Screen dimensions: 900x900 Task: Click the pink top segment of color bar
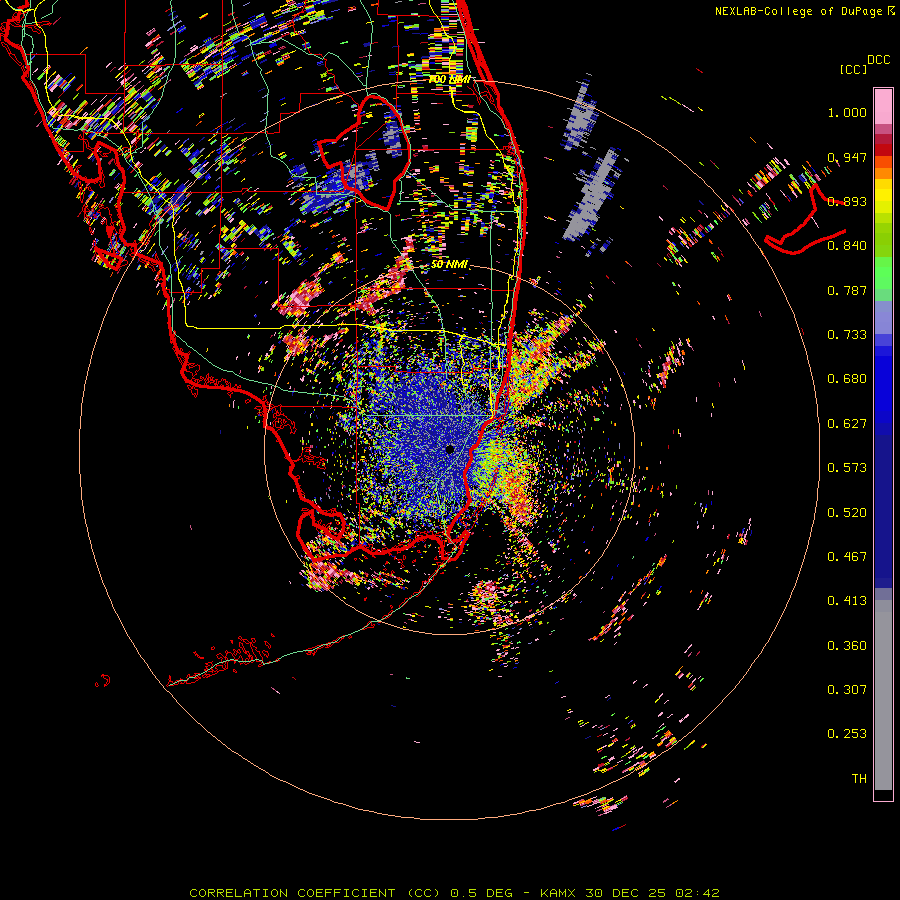pyautogui.click(x=883, y=106)
